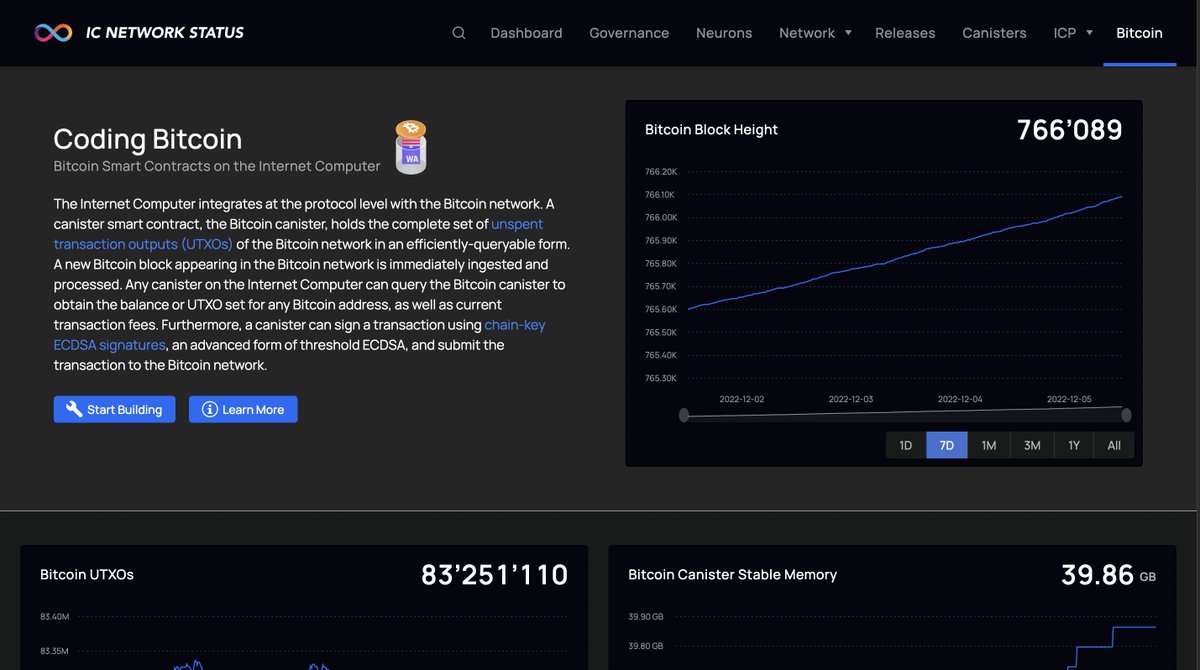Image resolution: width=1200 pixels, height=670 pixels.
Task: Click the Learn More button
Action: click(x=243, y=409)
